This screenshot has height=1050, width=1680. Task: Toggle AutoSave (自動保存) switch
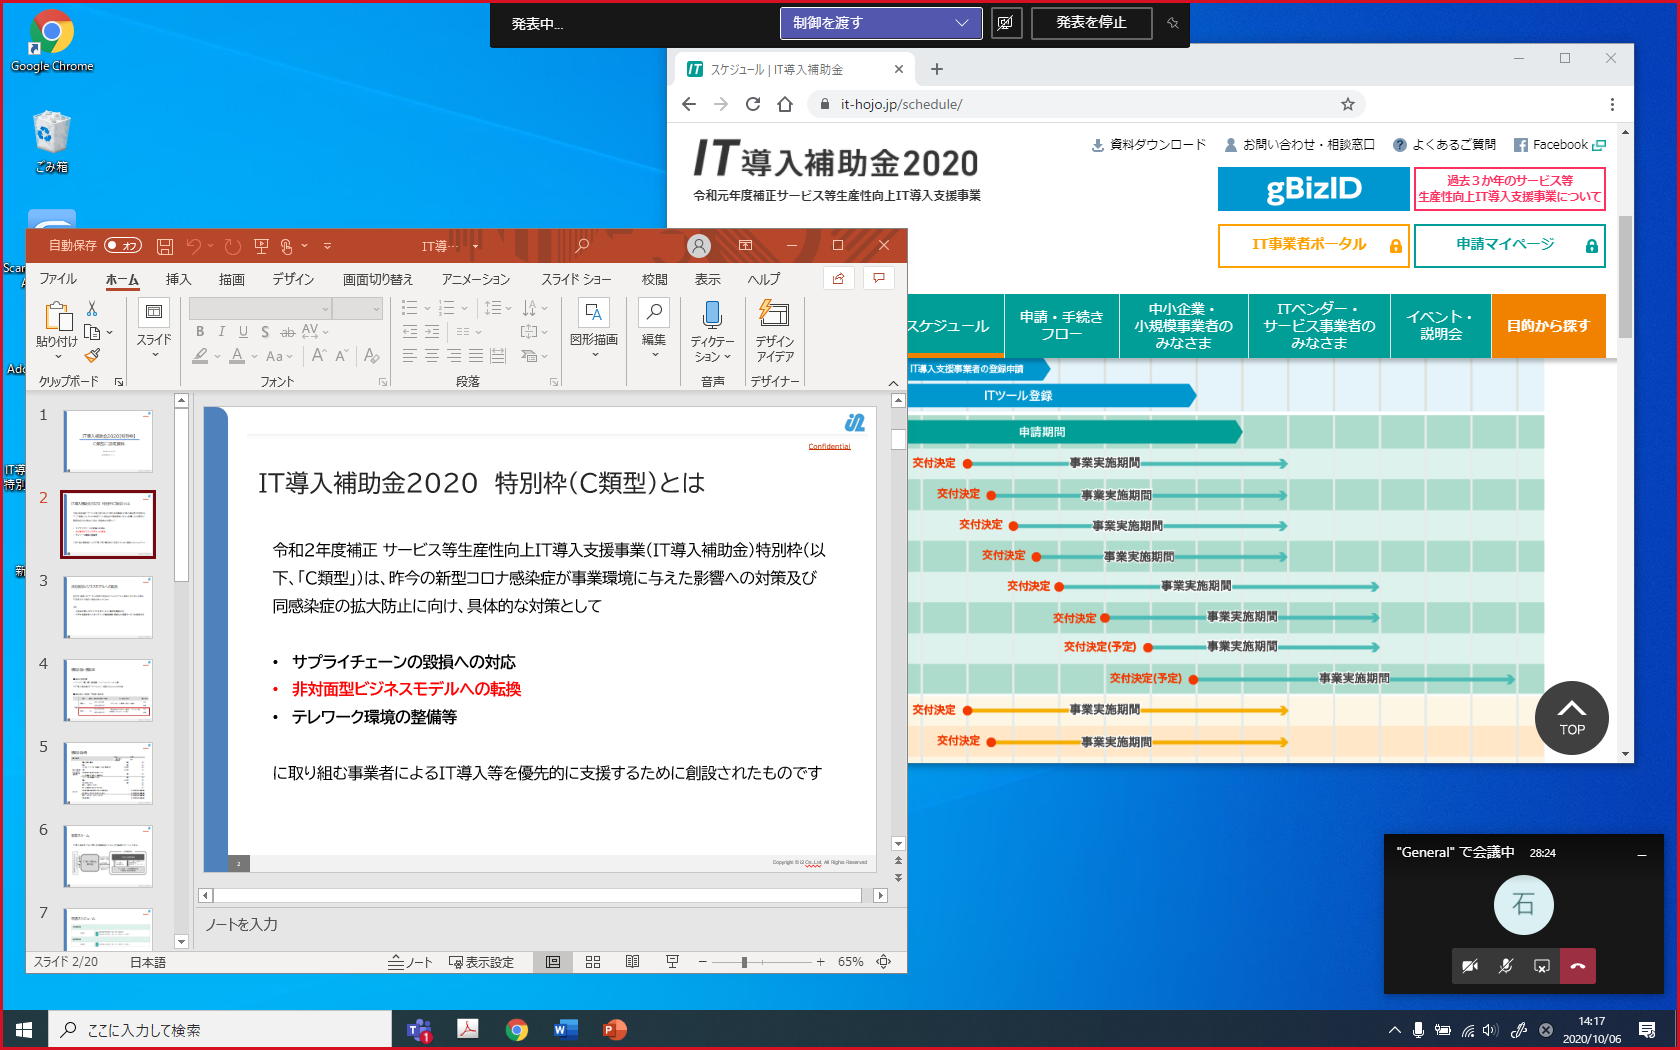(123, 246)
